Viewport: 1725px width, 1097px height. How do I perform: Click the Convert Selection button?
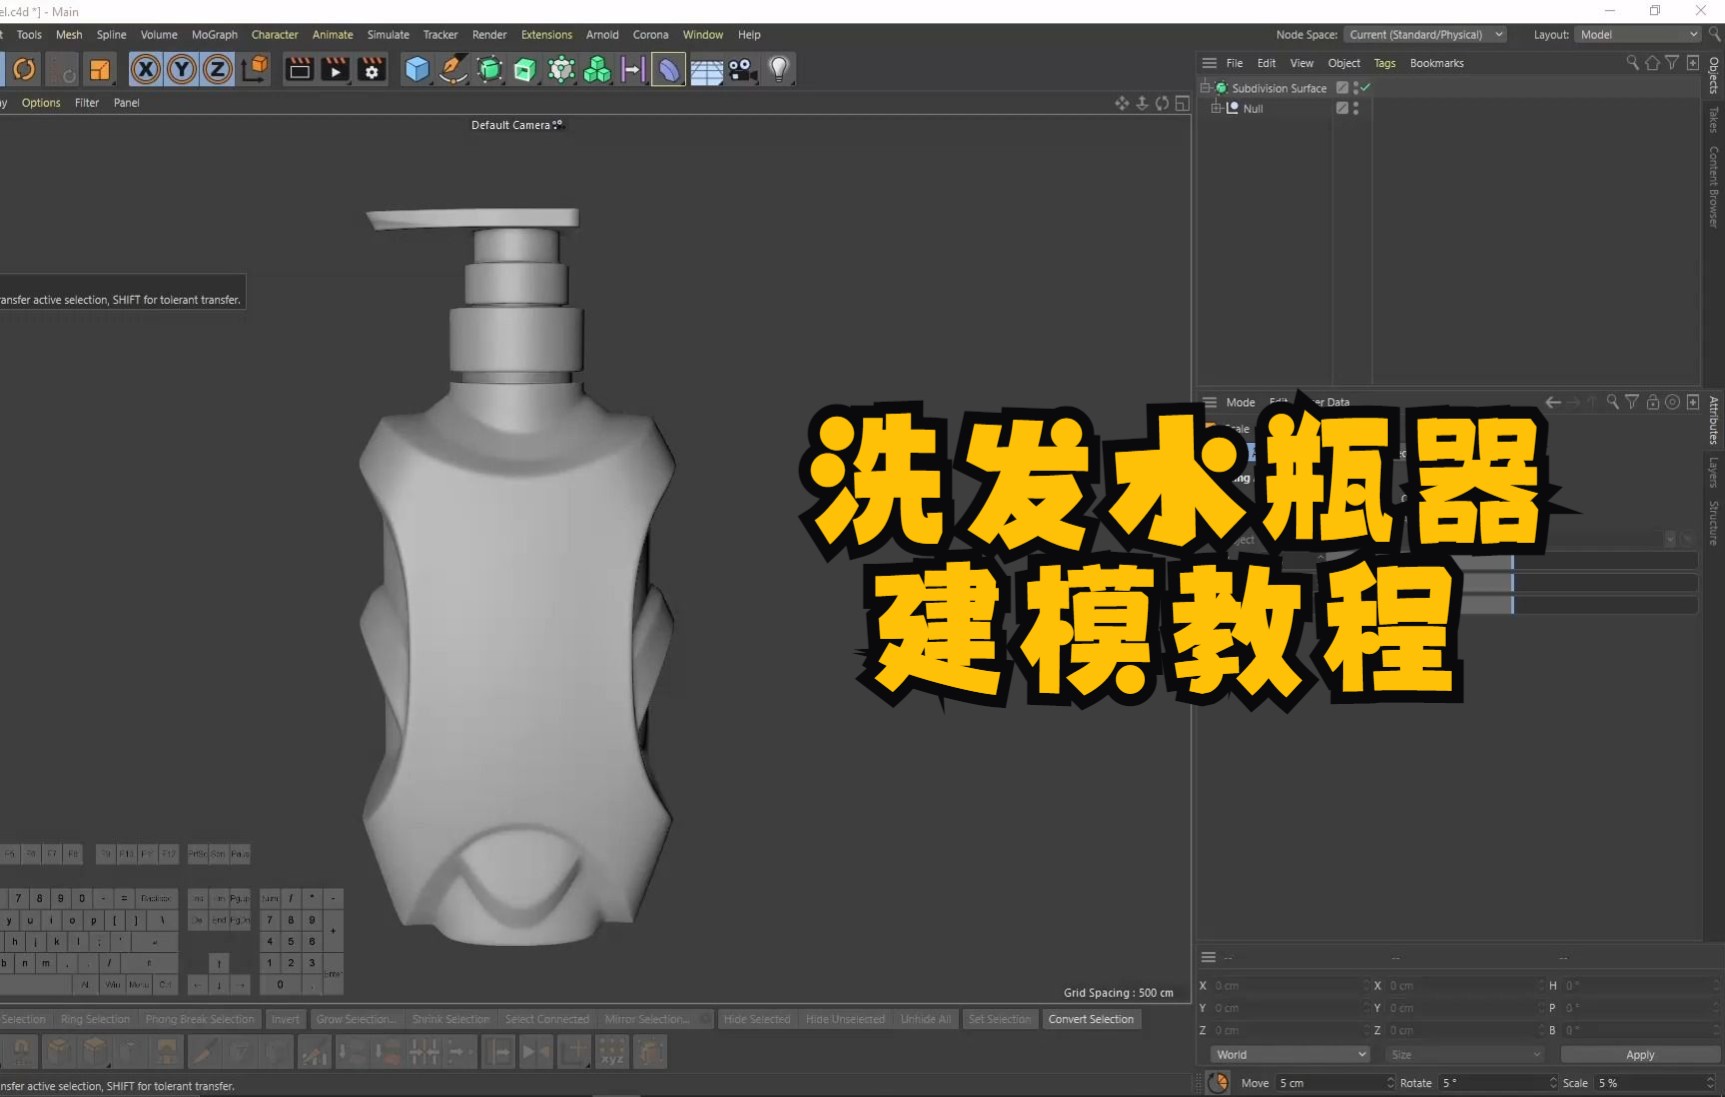(x=1092, y=1019)
